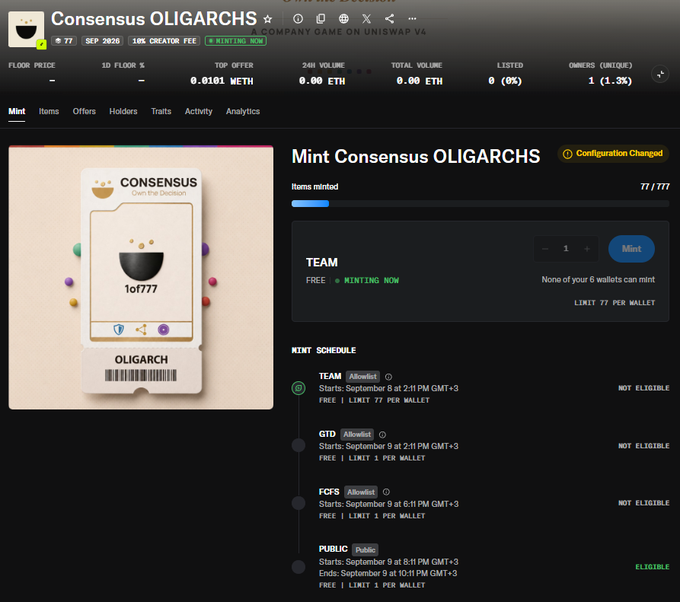Click info icon next to TEAM Allowlist
This screenshot has height=602, width=680.
coord(388,377)
